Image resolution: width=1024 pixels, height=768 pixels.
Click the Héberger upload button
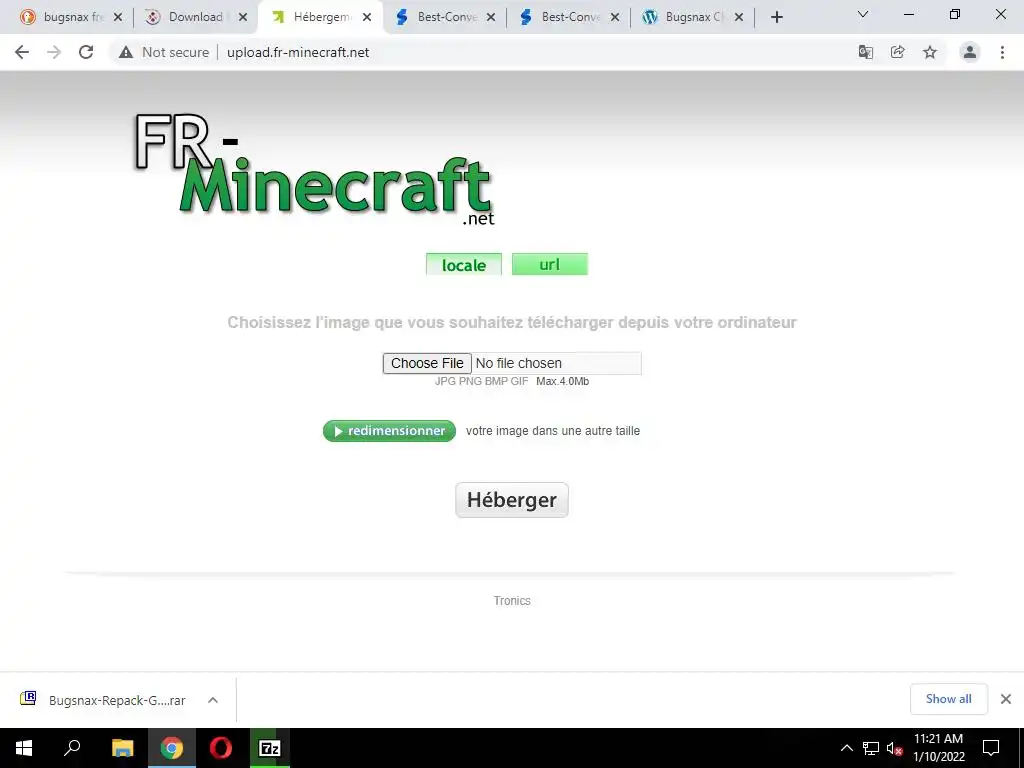tap(512, 500)
